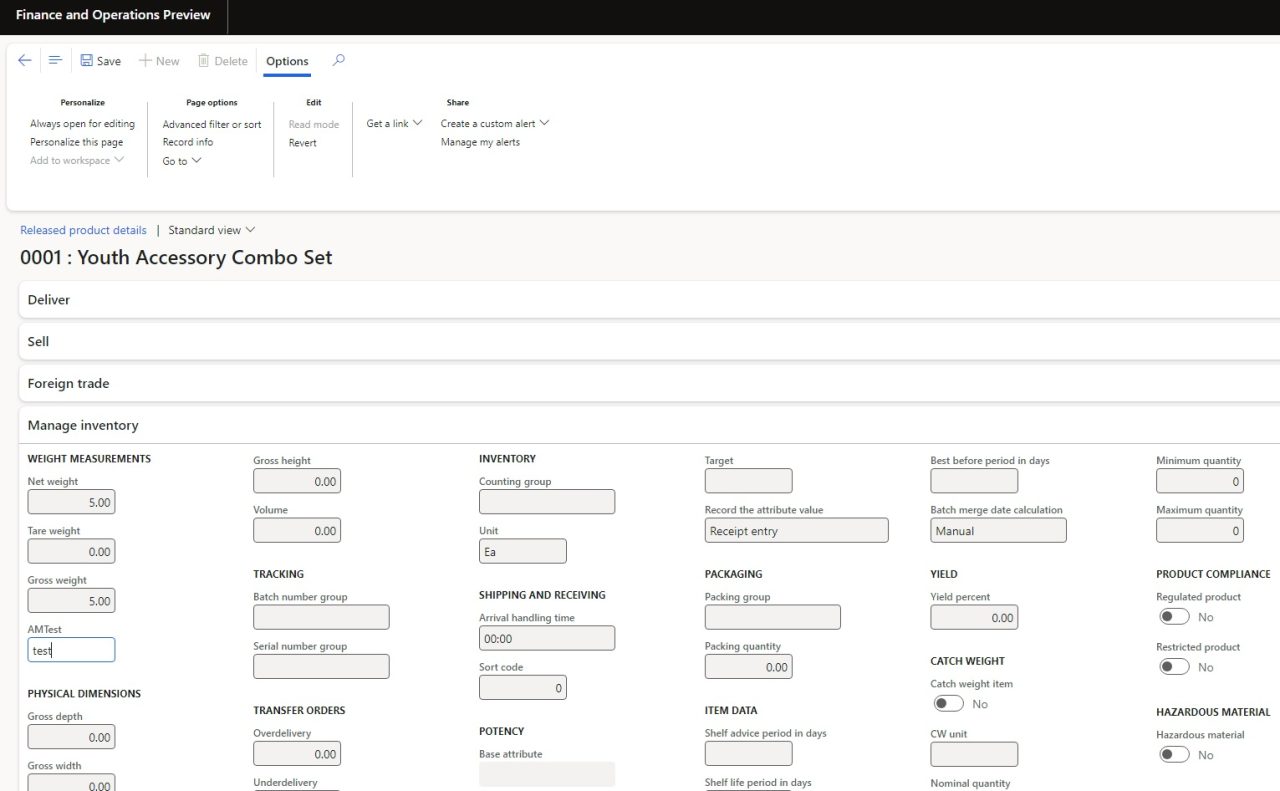The height and width of the screenshot is (791, 1280).
Task: Click the Released product details link
Action: click(x=83, y=229)
